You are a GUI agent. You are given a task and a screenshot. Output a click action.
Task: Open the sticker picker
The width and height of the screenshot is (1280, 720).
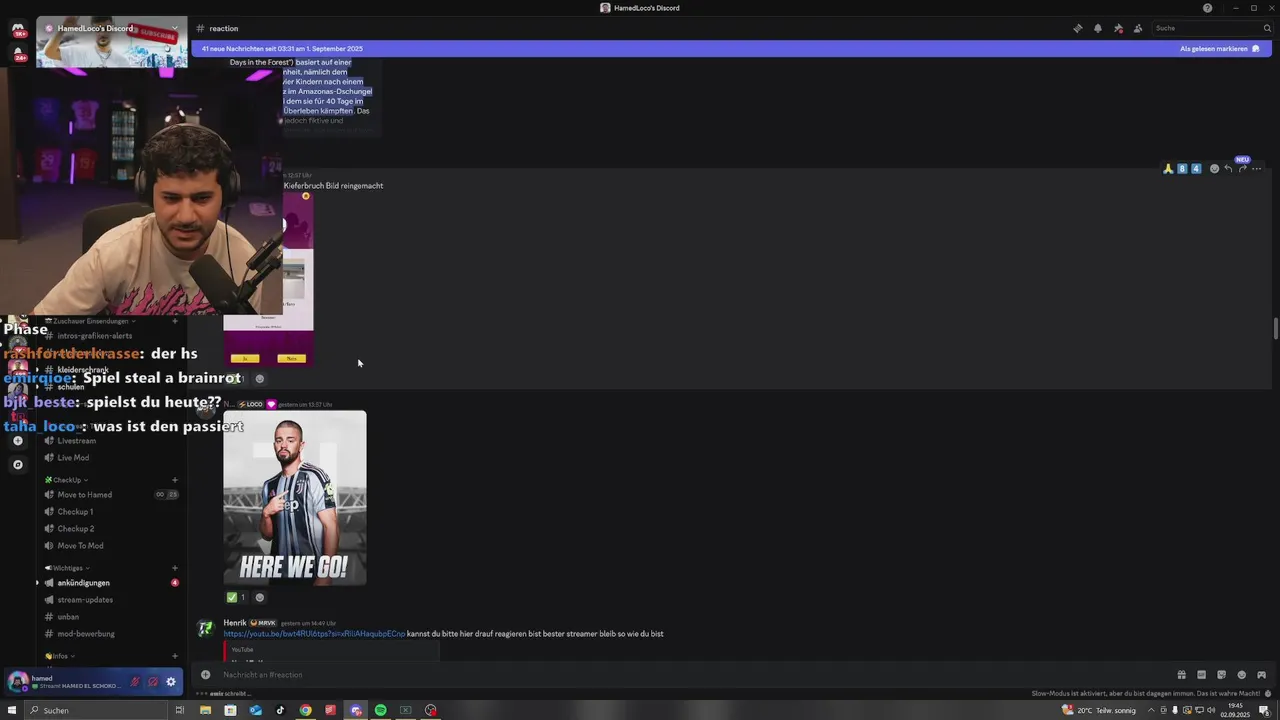[x=1221, y=674]
